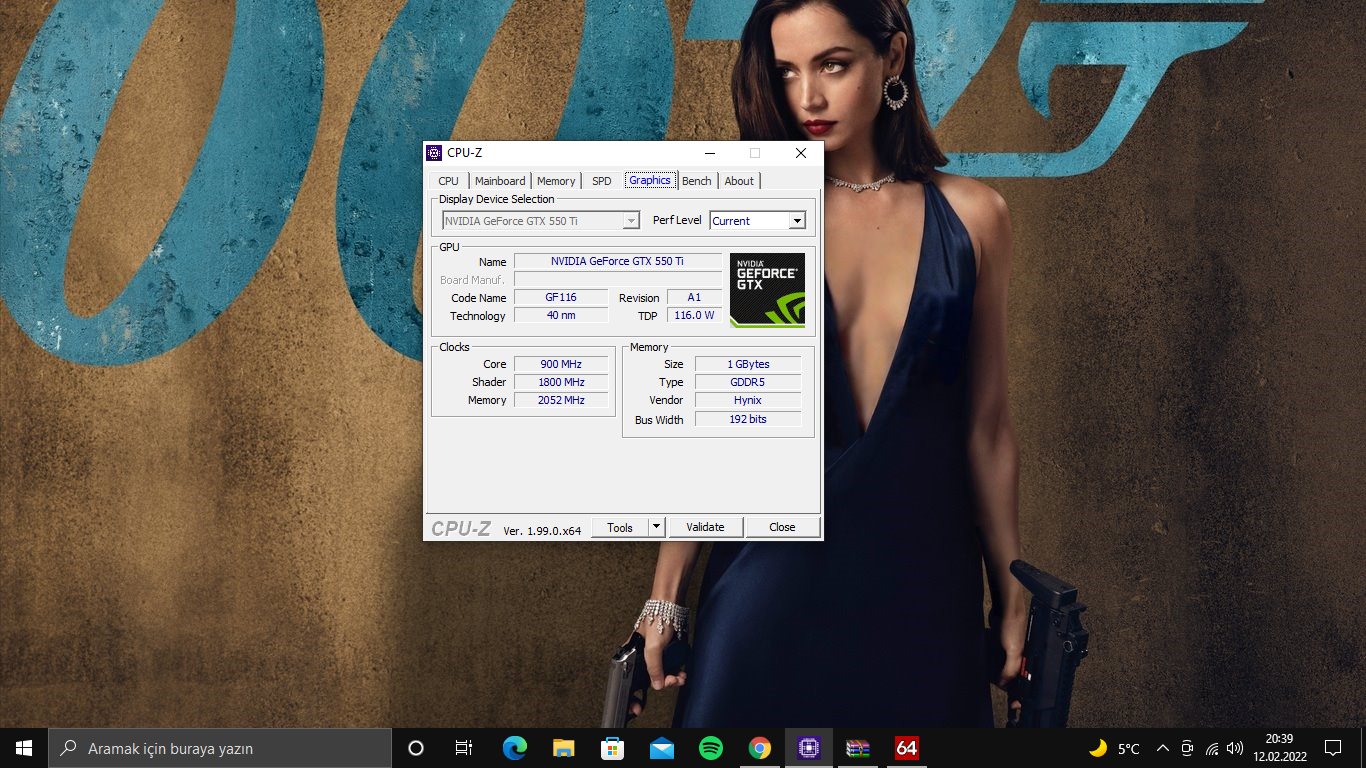Click the Tools button
This screenshot has width=1366, height=768.
point(620,527)
